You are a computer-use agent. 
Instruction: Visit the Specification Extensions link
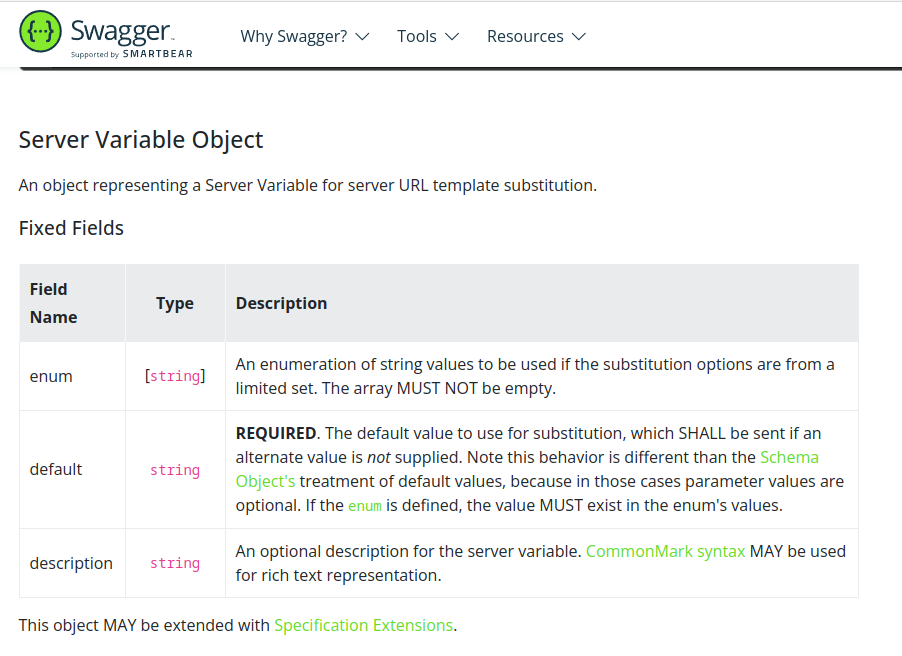363,625
